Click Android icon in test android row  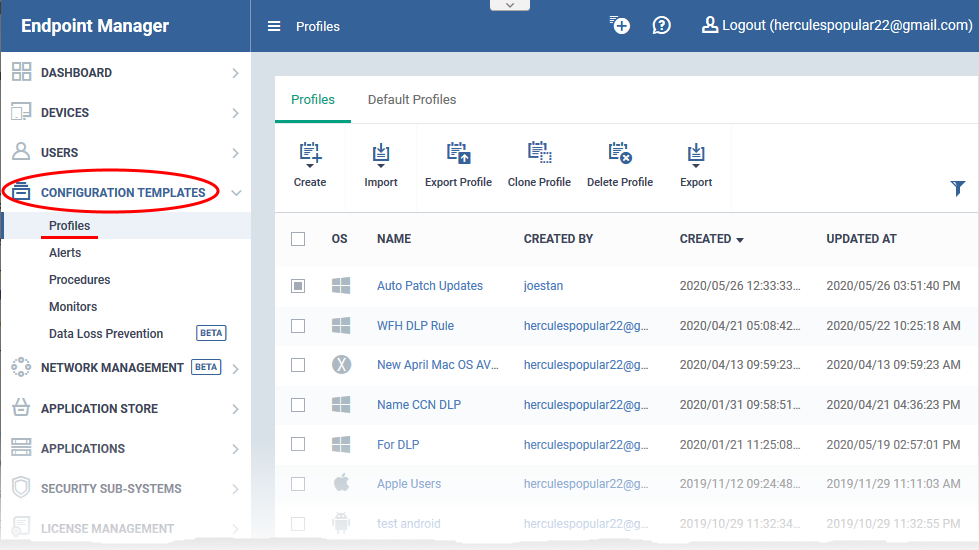(342, 523)
